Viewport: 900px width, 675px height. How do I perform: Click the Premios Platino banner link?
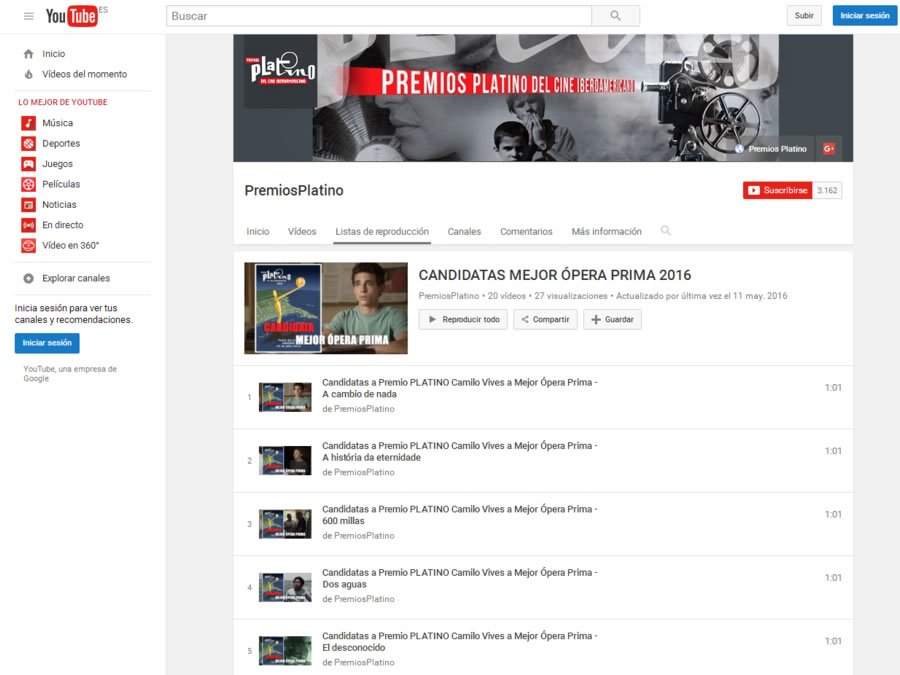[x=777, y=149]
